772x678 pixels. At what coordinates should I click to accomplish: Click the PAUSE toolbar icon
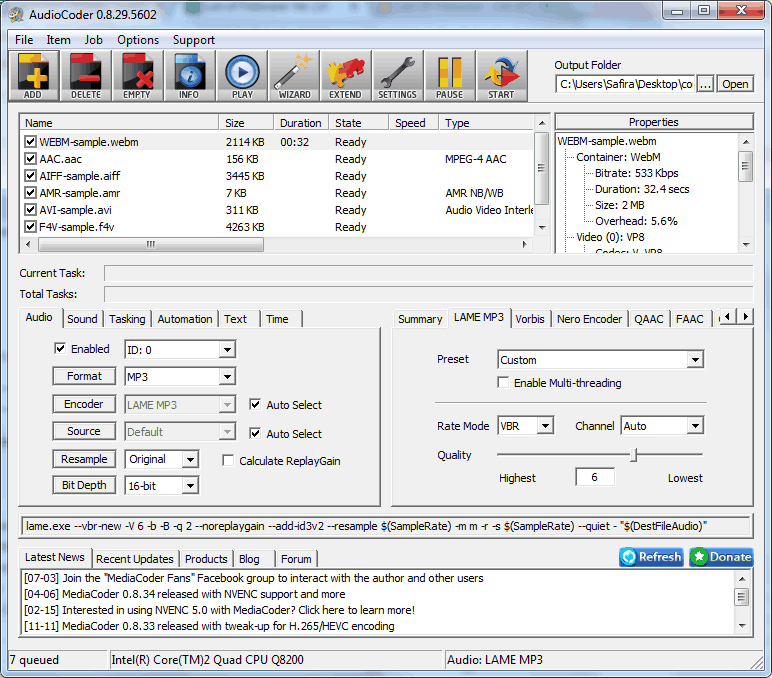(450, 76)
